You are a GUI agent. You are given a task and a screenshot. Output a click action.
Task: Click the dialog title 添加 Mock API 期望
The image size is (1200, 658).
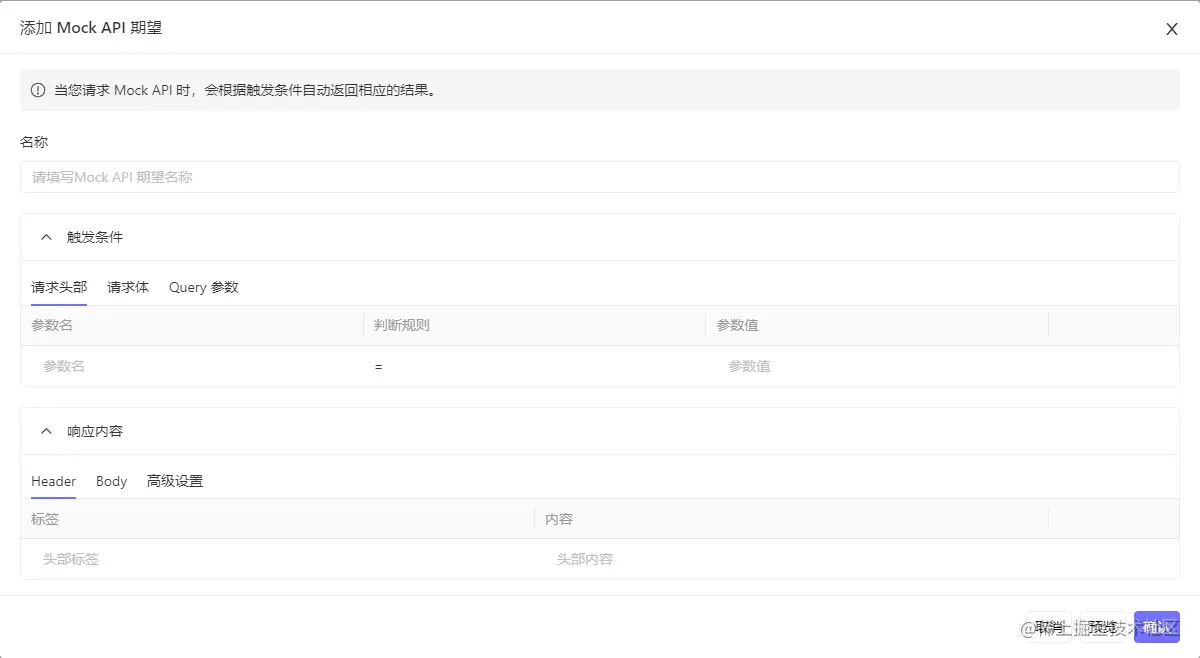[91, 28]
